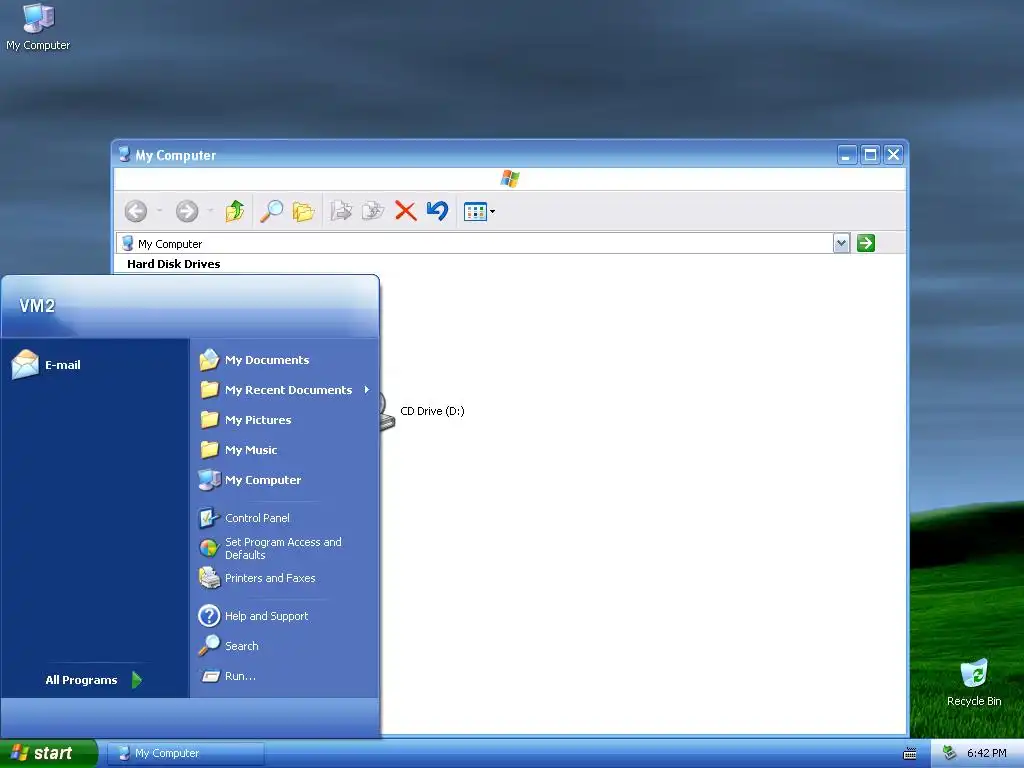This screenshot has height=768, width=1024.
Task: Click the green Go arrow button
Action: [866, 244]
